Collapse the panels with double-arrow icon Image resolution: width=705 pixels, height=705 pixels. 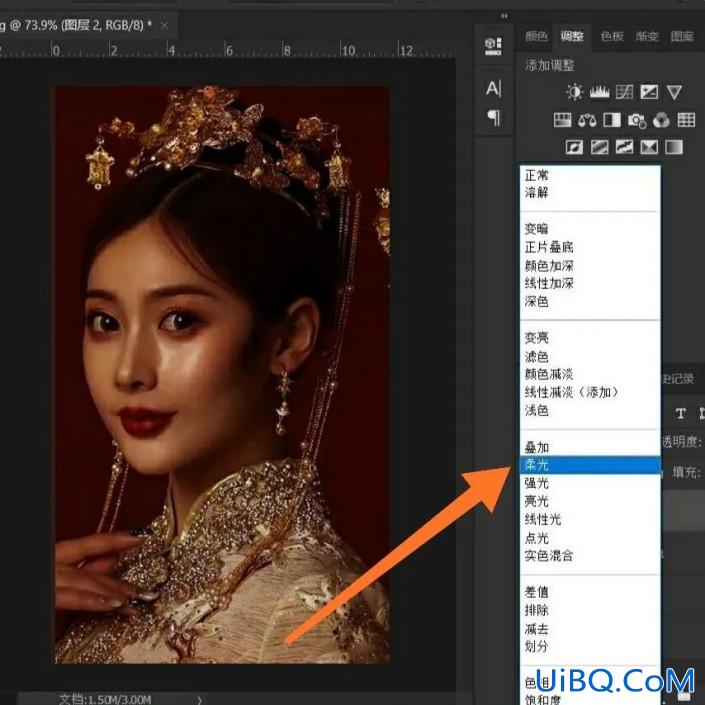(x=504, y=17)
